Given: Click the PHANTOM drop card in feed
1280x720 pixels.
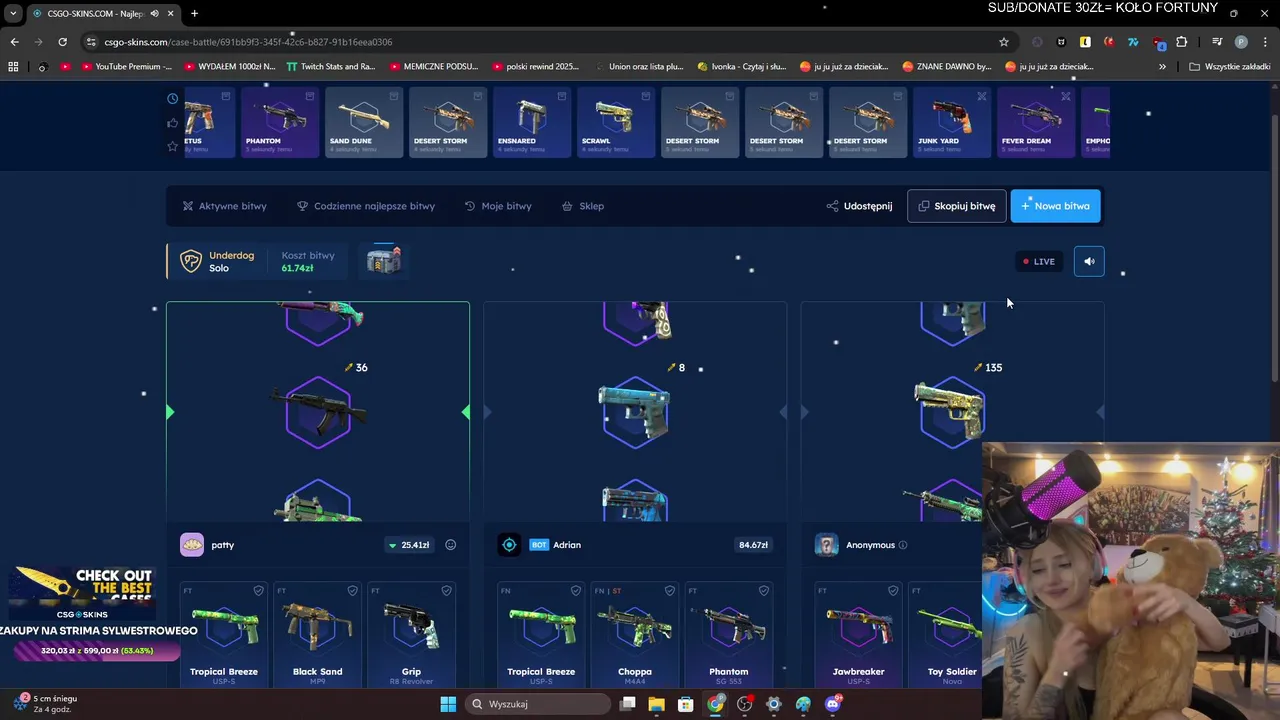Looking at the screenshot, I should click(x=280, y=123).
